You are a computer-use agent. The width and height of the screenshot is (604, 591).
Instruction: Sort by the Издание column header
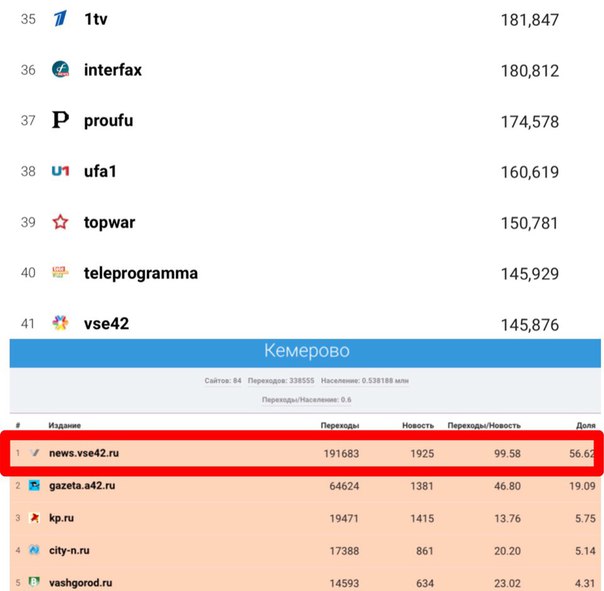point(64,425)
